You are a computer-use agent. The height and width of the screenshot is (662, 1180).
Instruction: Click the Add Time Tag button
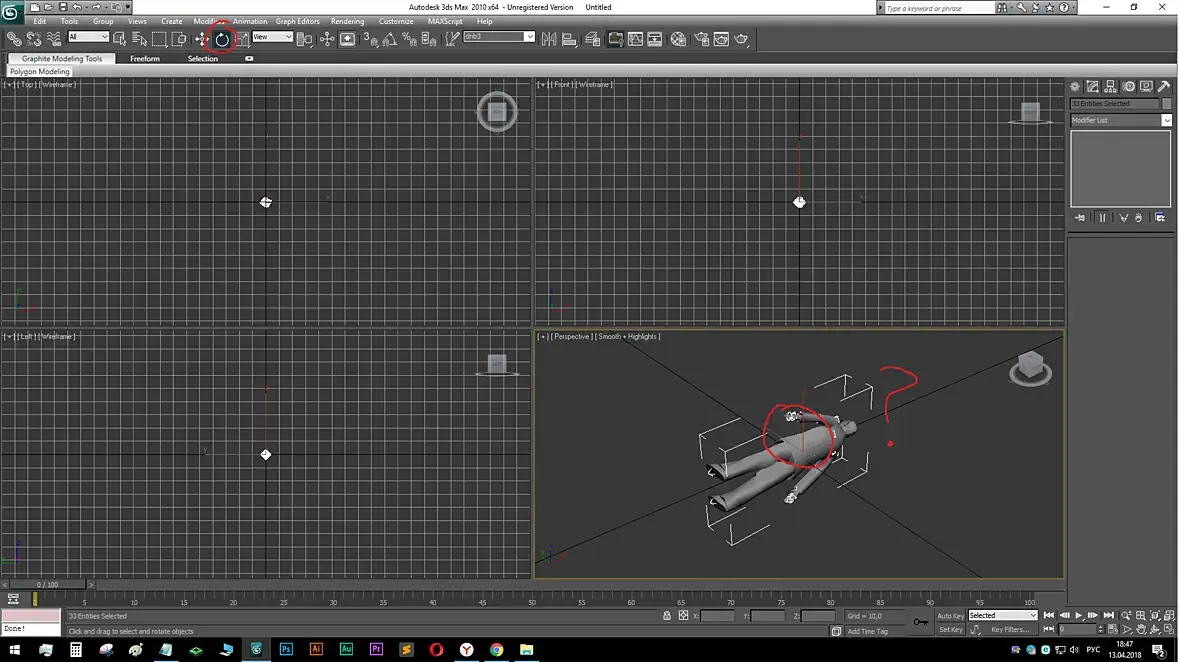(x=866, y=631)
